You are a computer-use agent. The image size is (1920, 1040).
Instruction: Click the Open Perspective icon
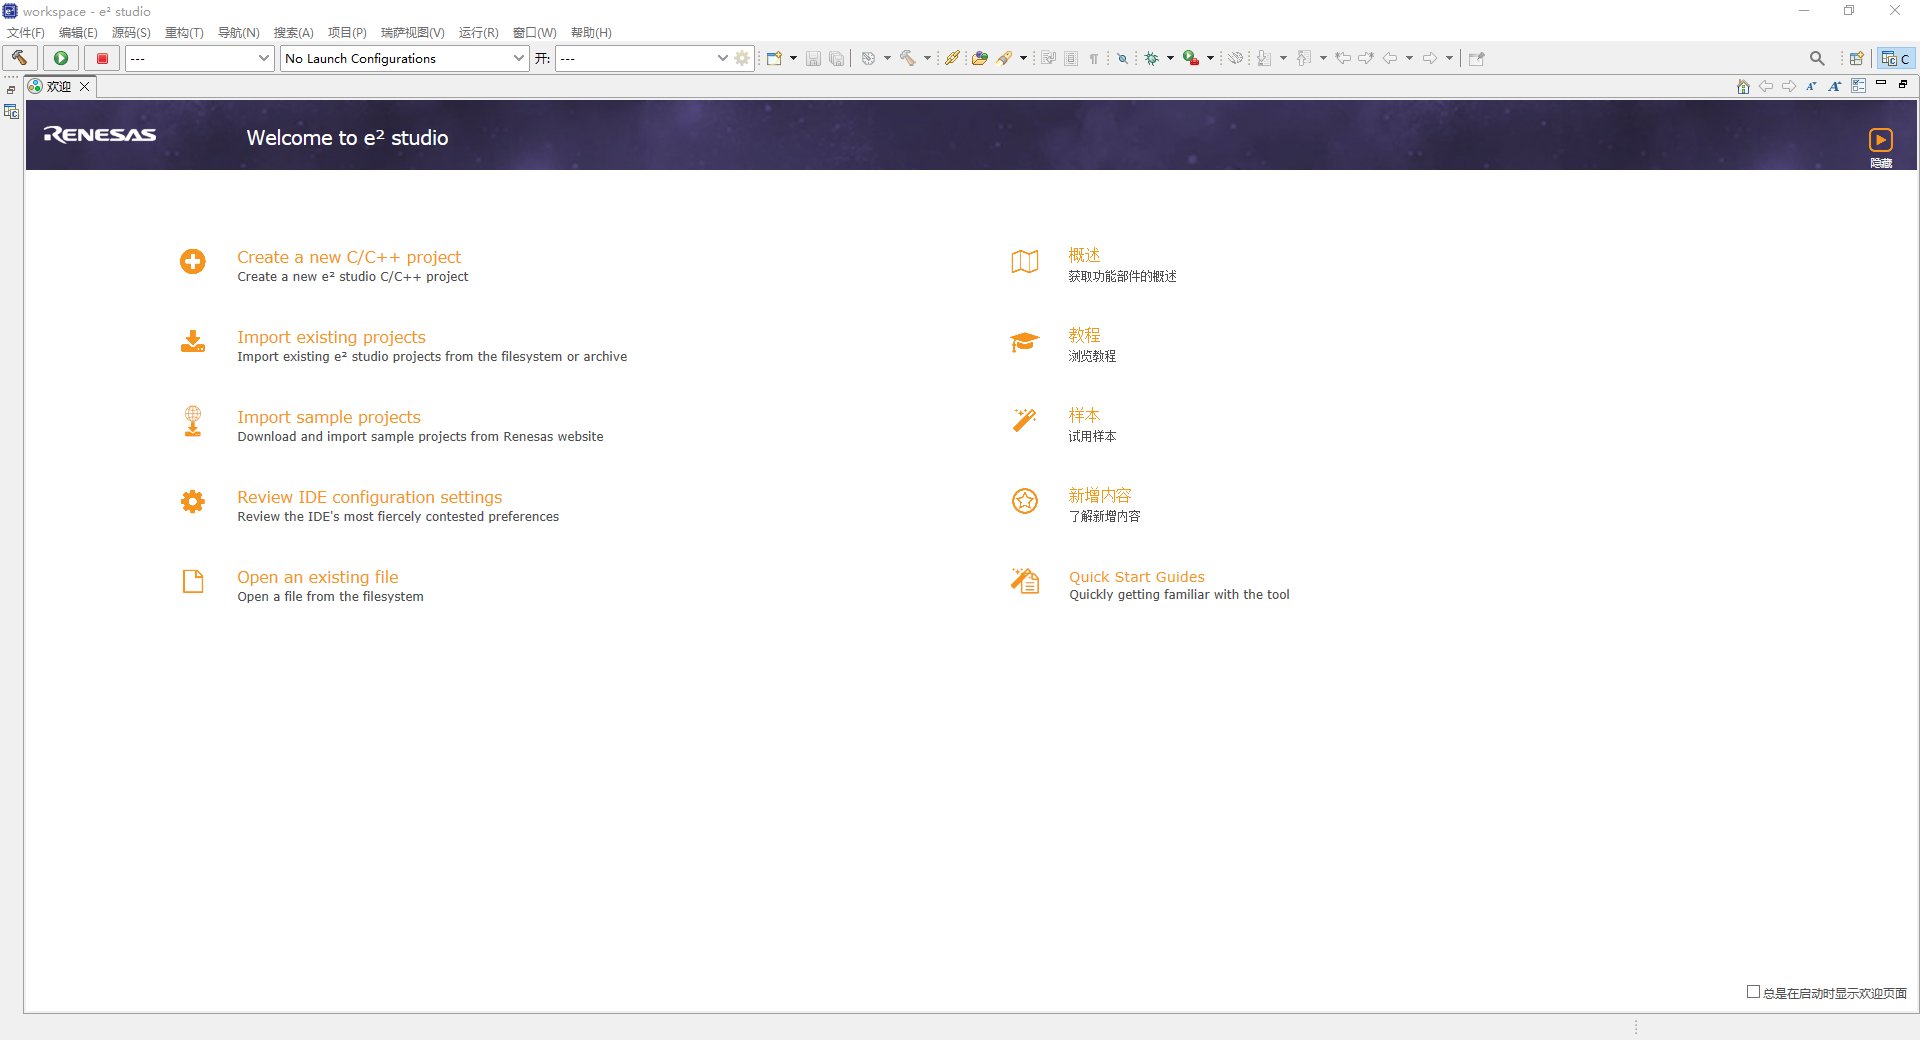coord(1856,58)
